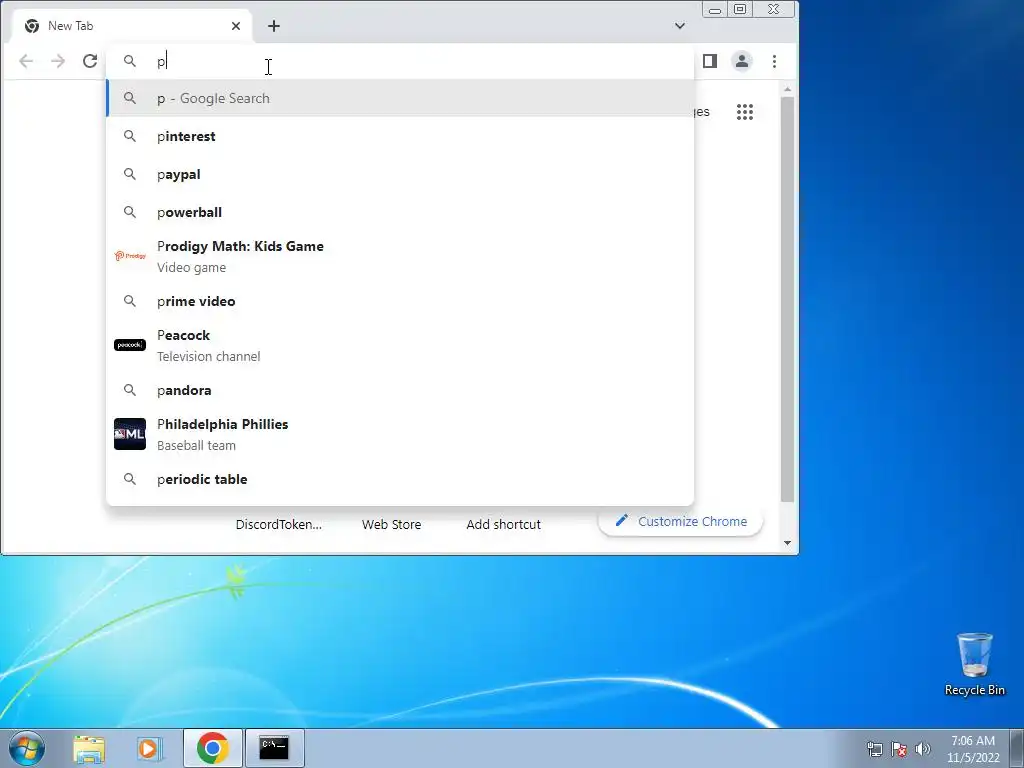Select Prodigy Math: Kids Game suggestion
Screen dimensions: 1024x768
pyautogui.click(x=400, y=256)
